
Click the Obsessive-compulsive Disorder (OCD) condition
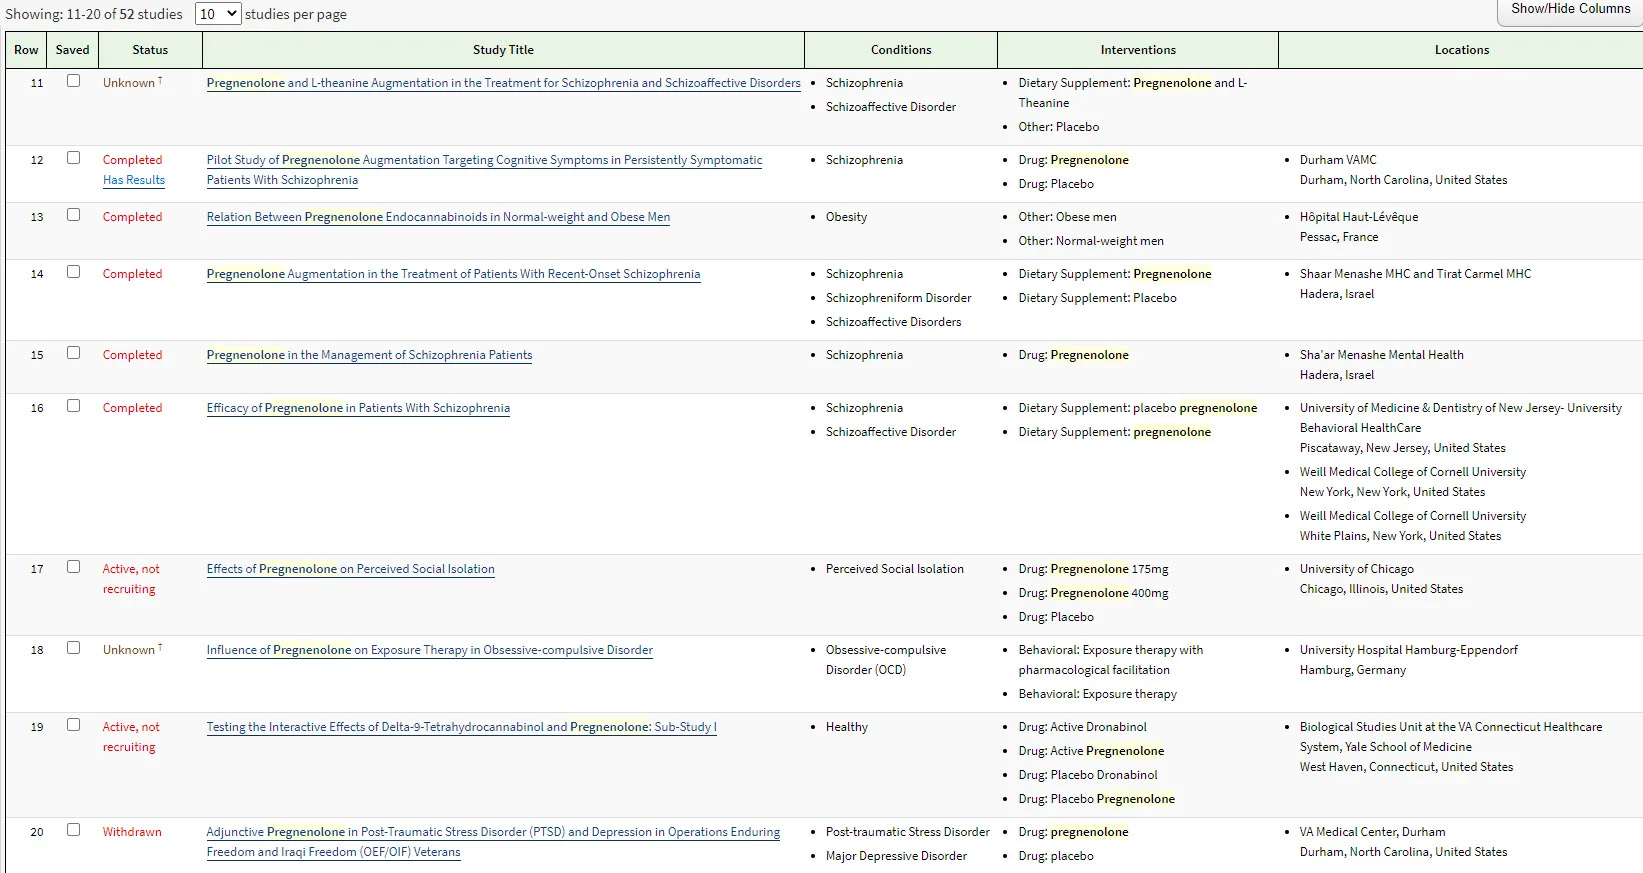886,660
